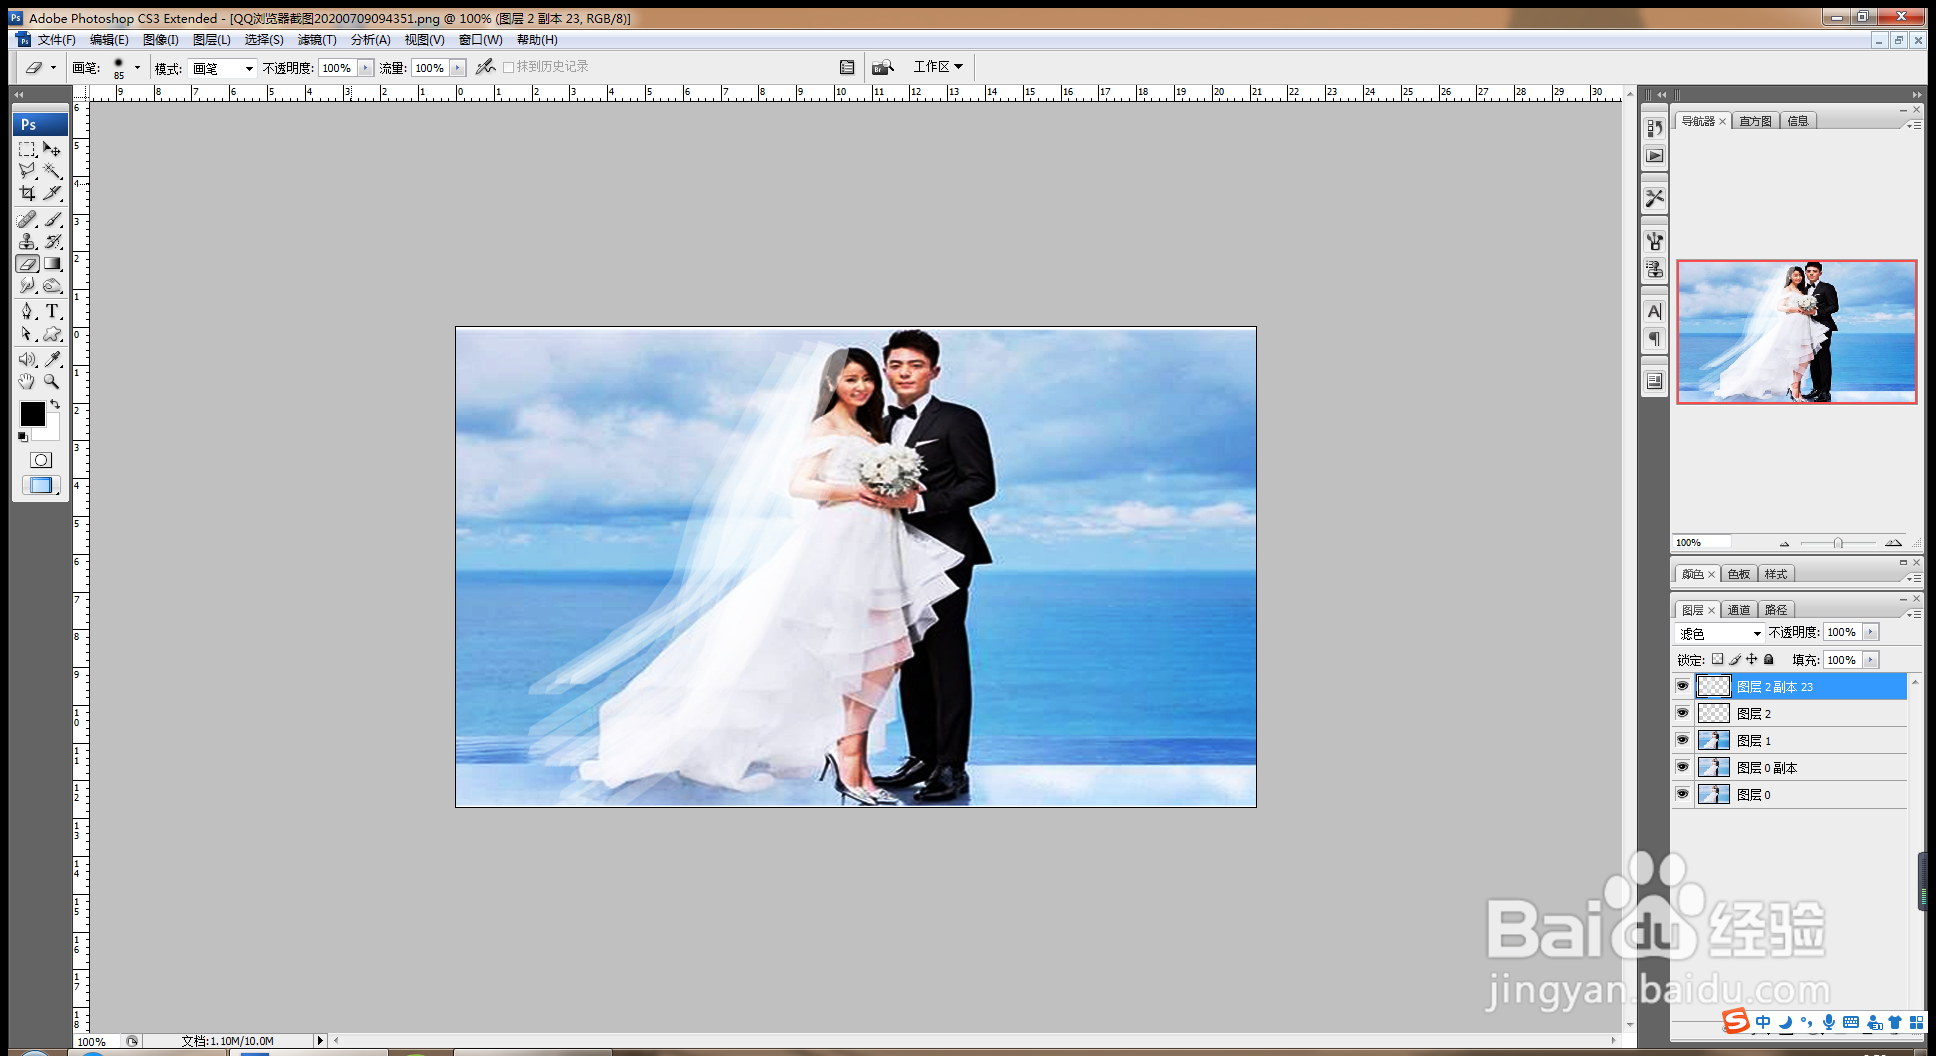Select the Clone Stamp tool
Viewport: 1936px width, 1056px height.
[x=28, y=241]
